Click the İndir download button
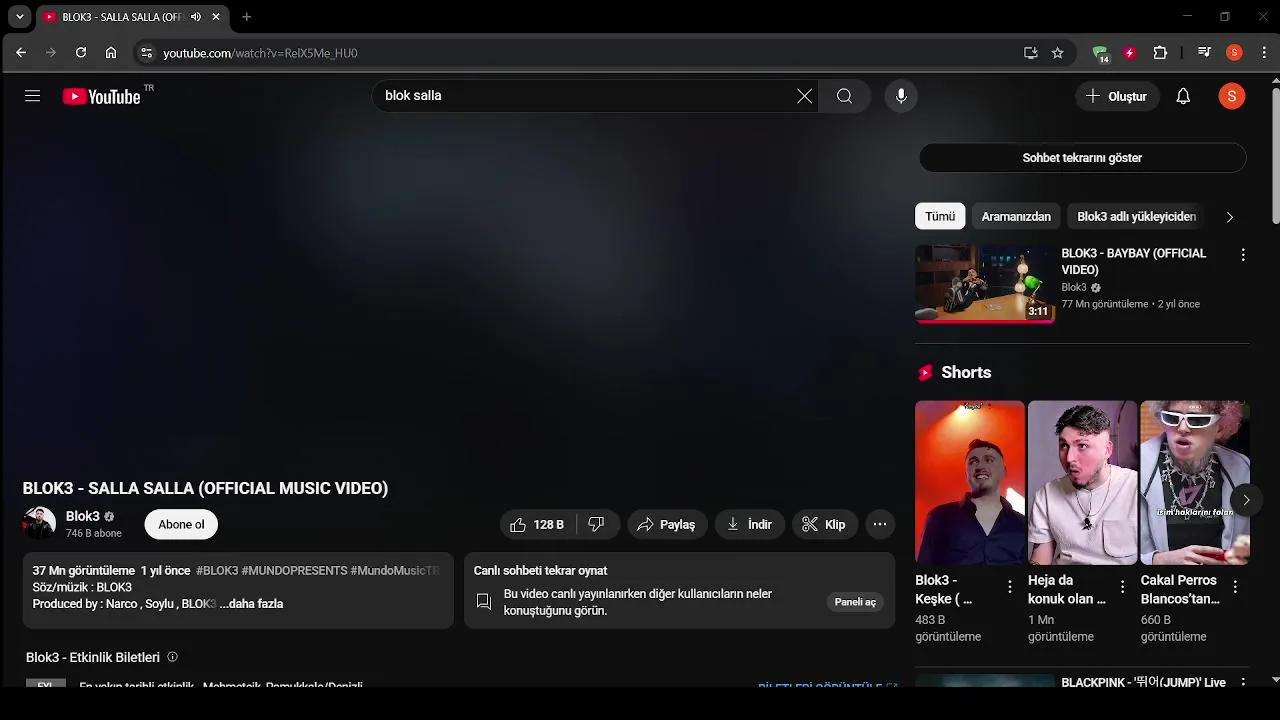 749,524
